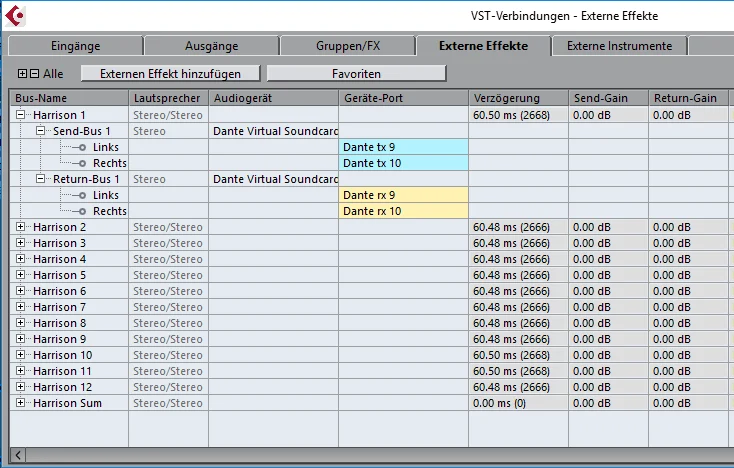Select Harrison 1 delay 60.50 ms (2668)
Image resolution: width=734 pixels, height=468 pixels.
pyautogui.click(x=518, y=115)
